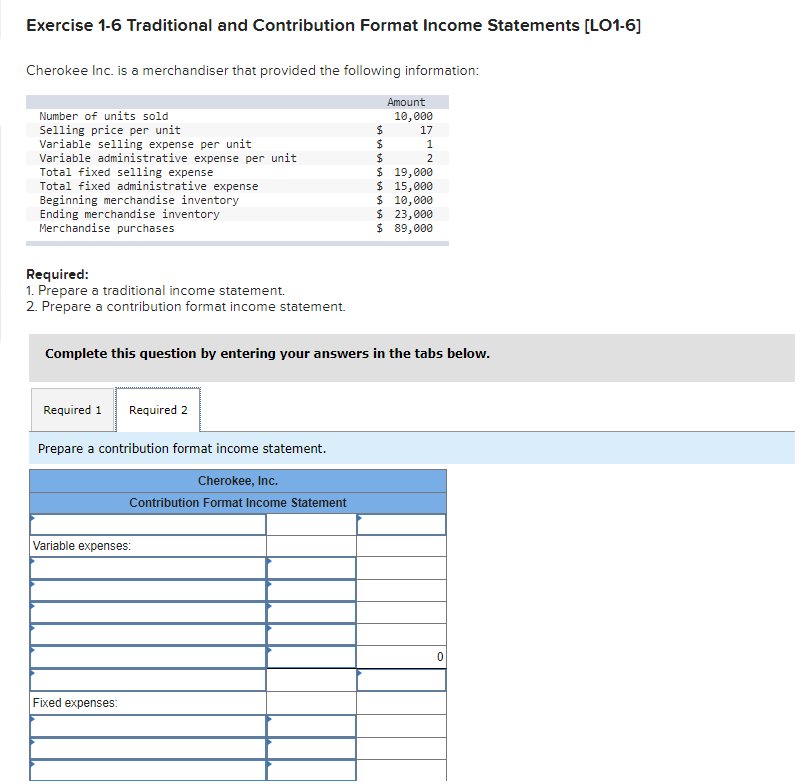Click the amount field beside the first variable expense
Viewport: 804px width, 784px height.
click(x=310, y=567)
